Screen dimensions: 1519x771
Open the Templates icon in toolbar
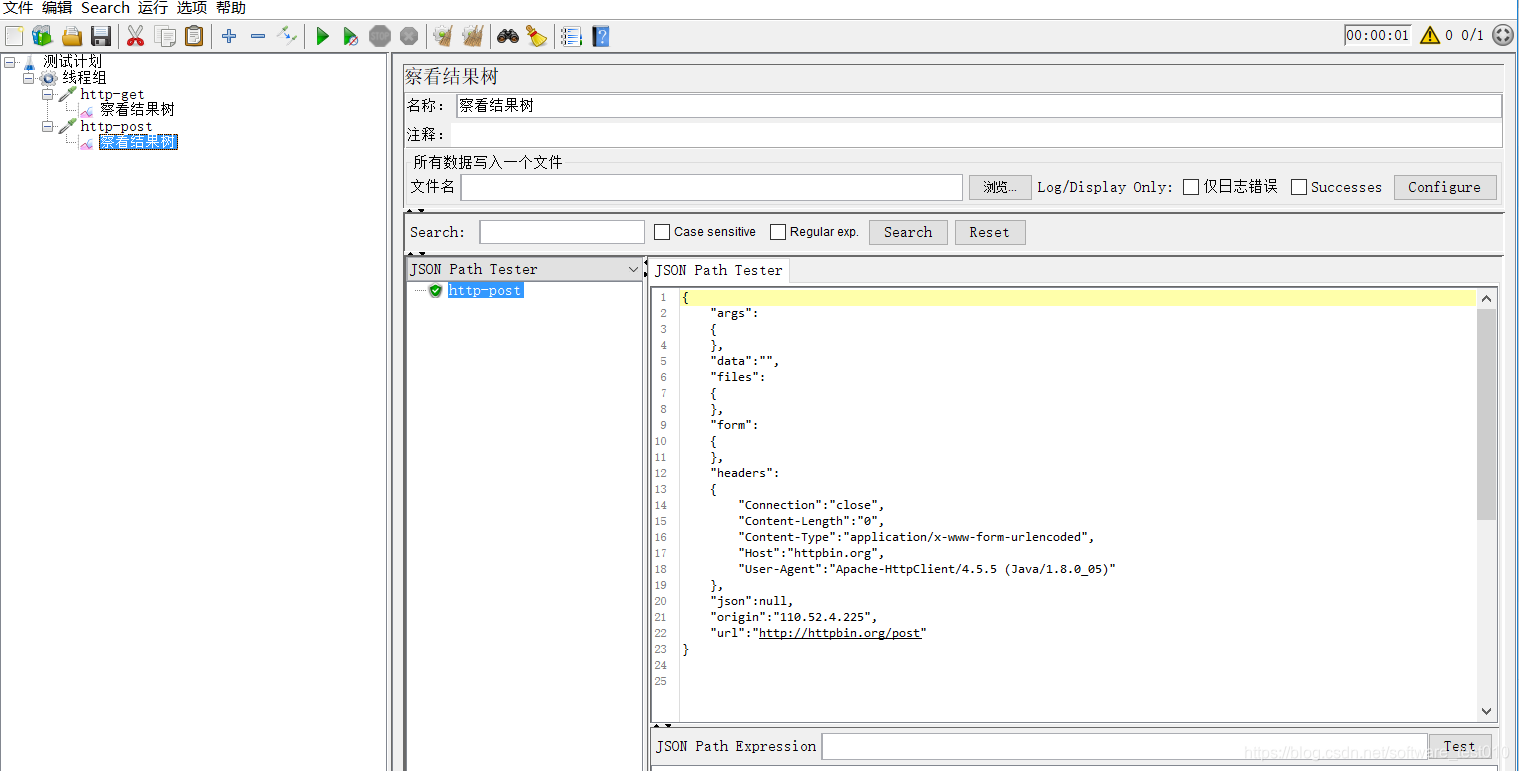coord(42,37)
